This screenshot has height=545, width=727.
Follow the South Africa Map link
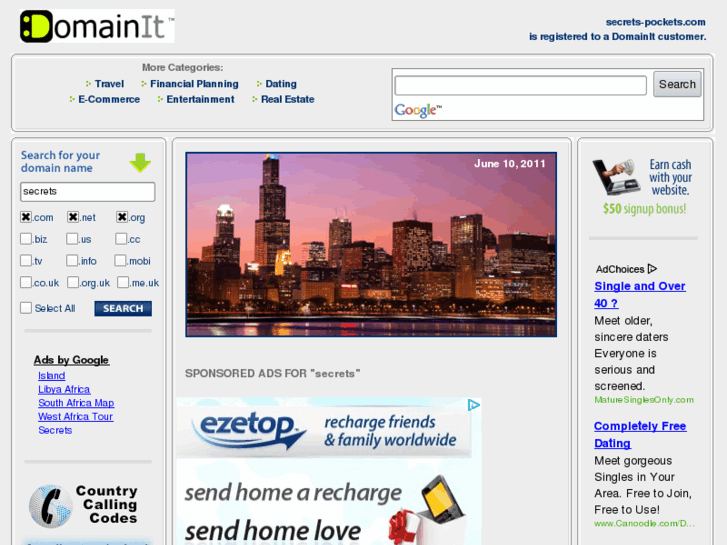[x=76, y=403]
